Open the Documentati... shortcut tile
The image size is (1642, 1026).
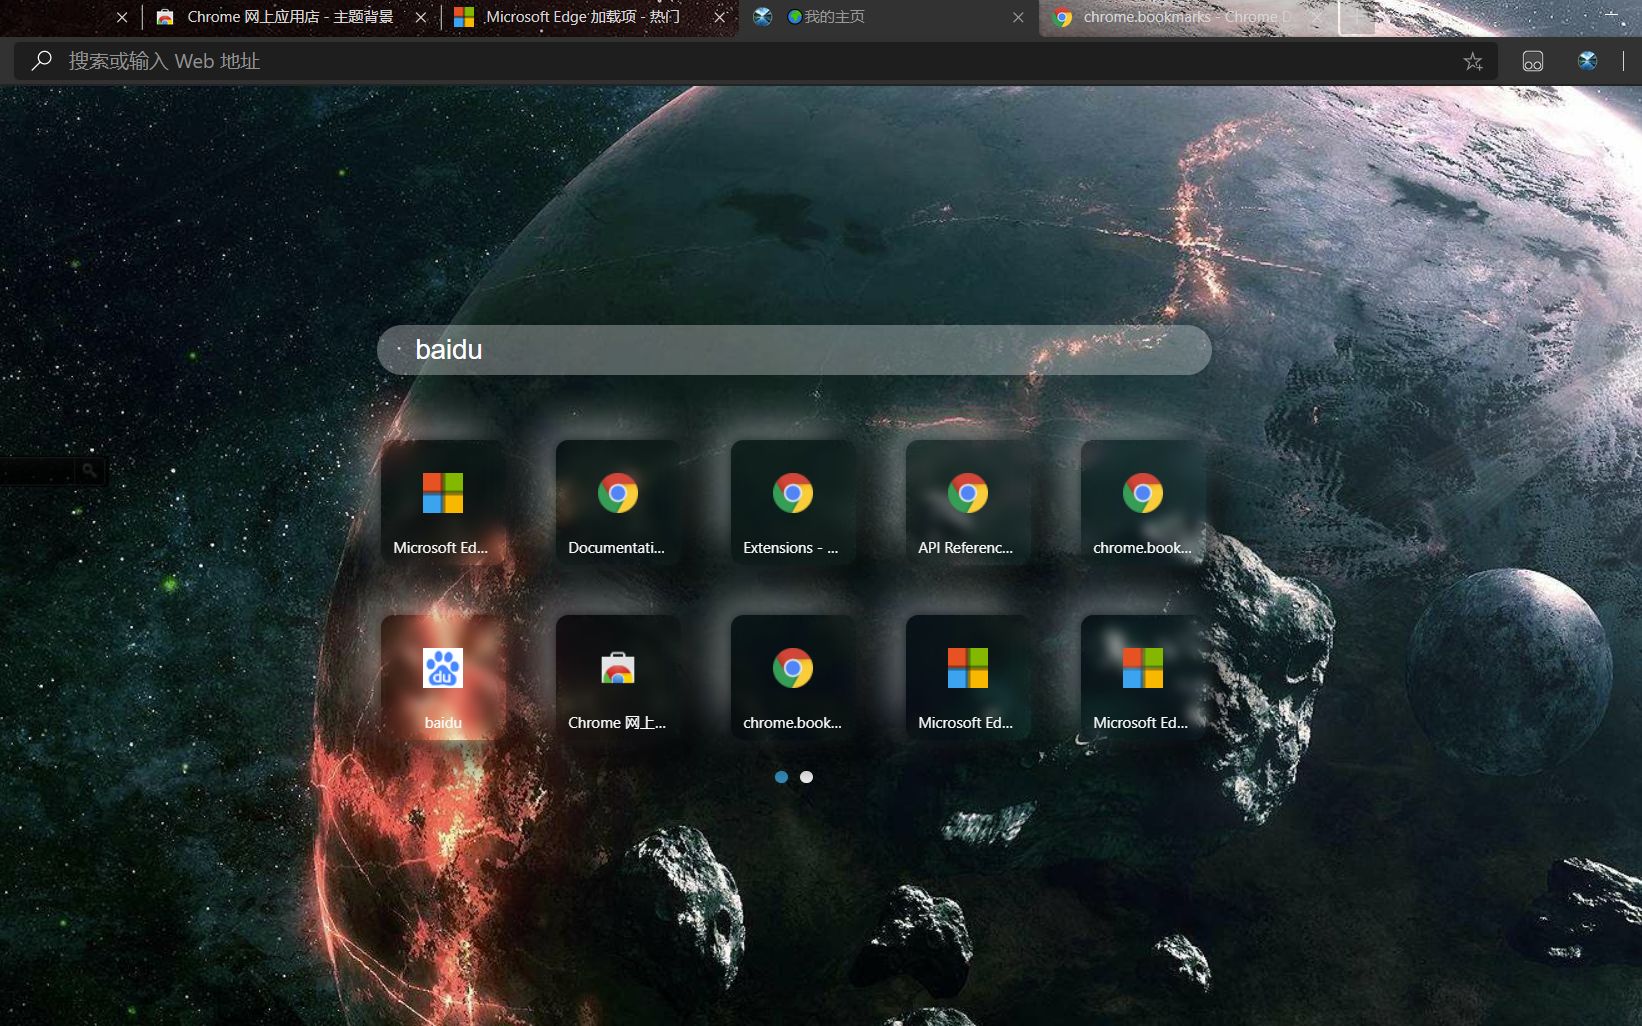618,503
